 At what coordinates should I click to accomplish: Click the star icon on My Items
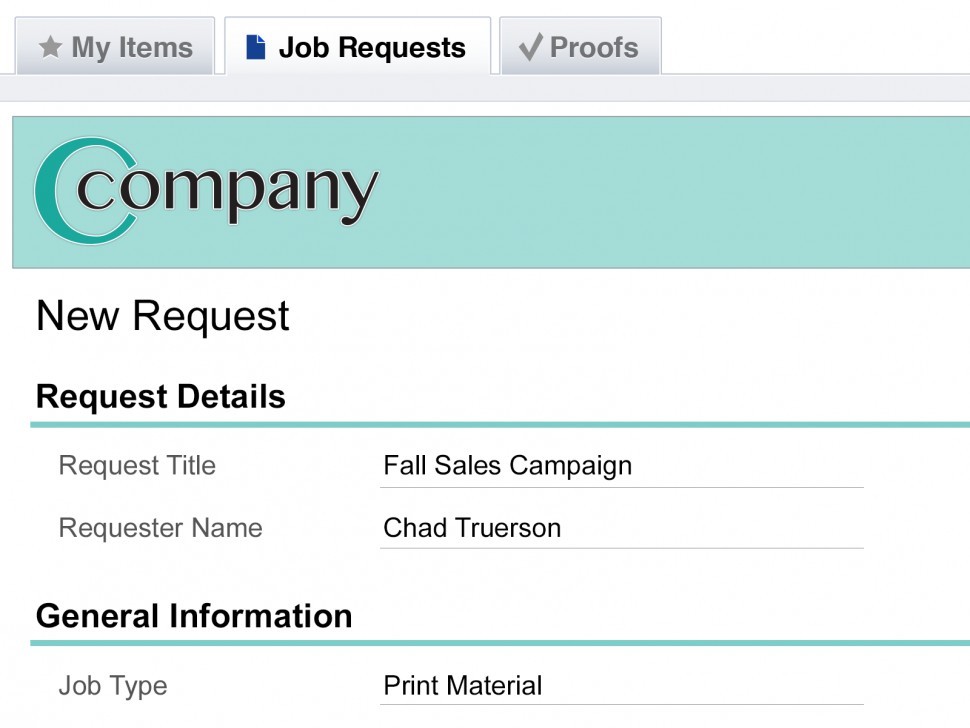pyautogui.click(x=50, y=47)
